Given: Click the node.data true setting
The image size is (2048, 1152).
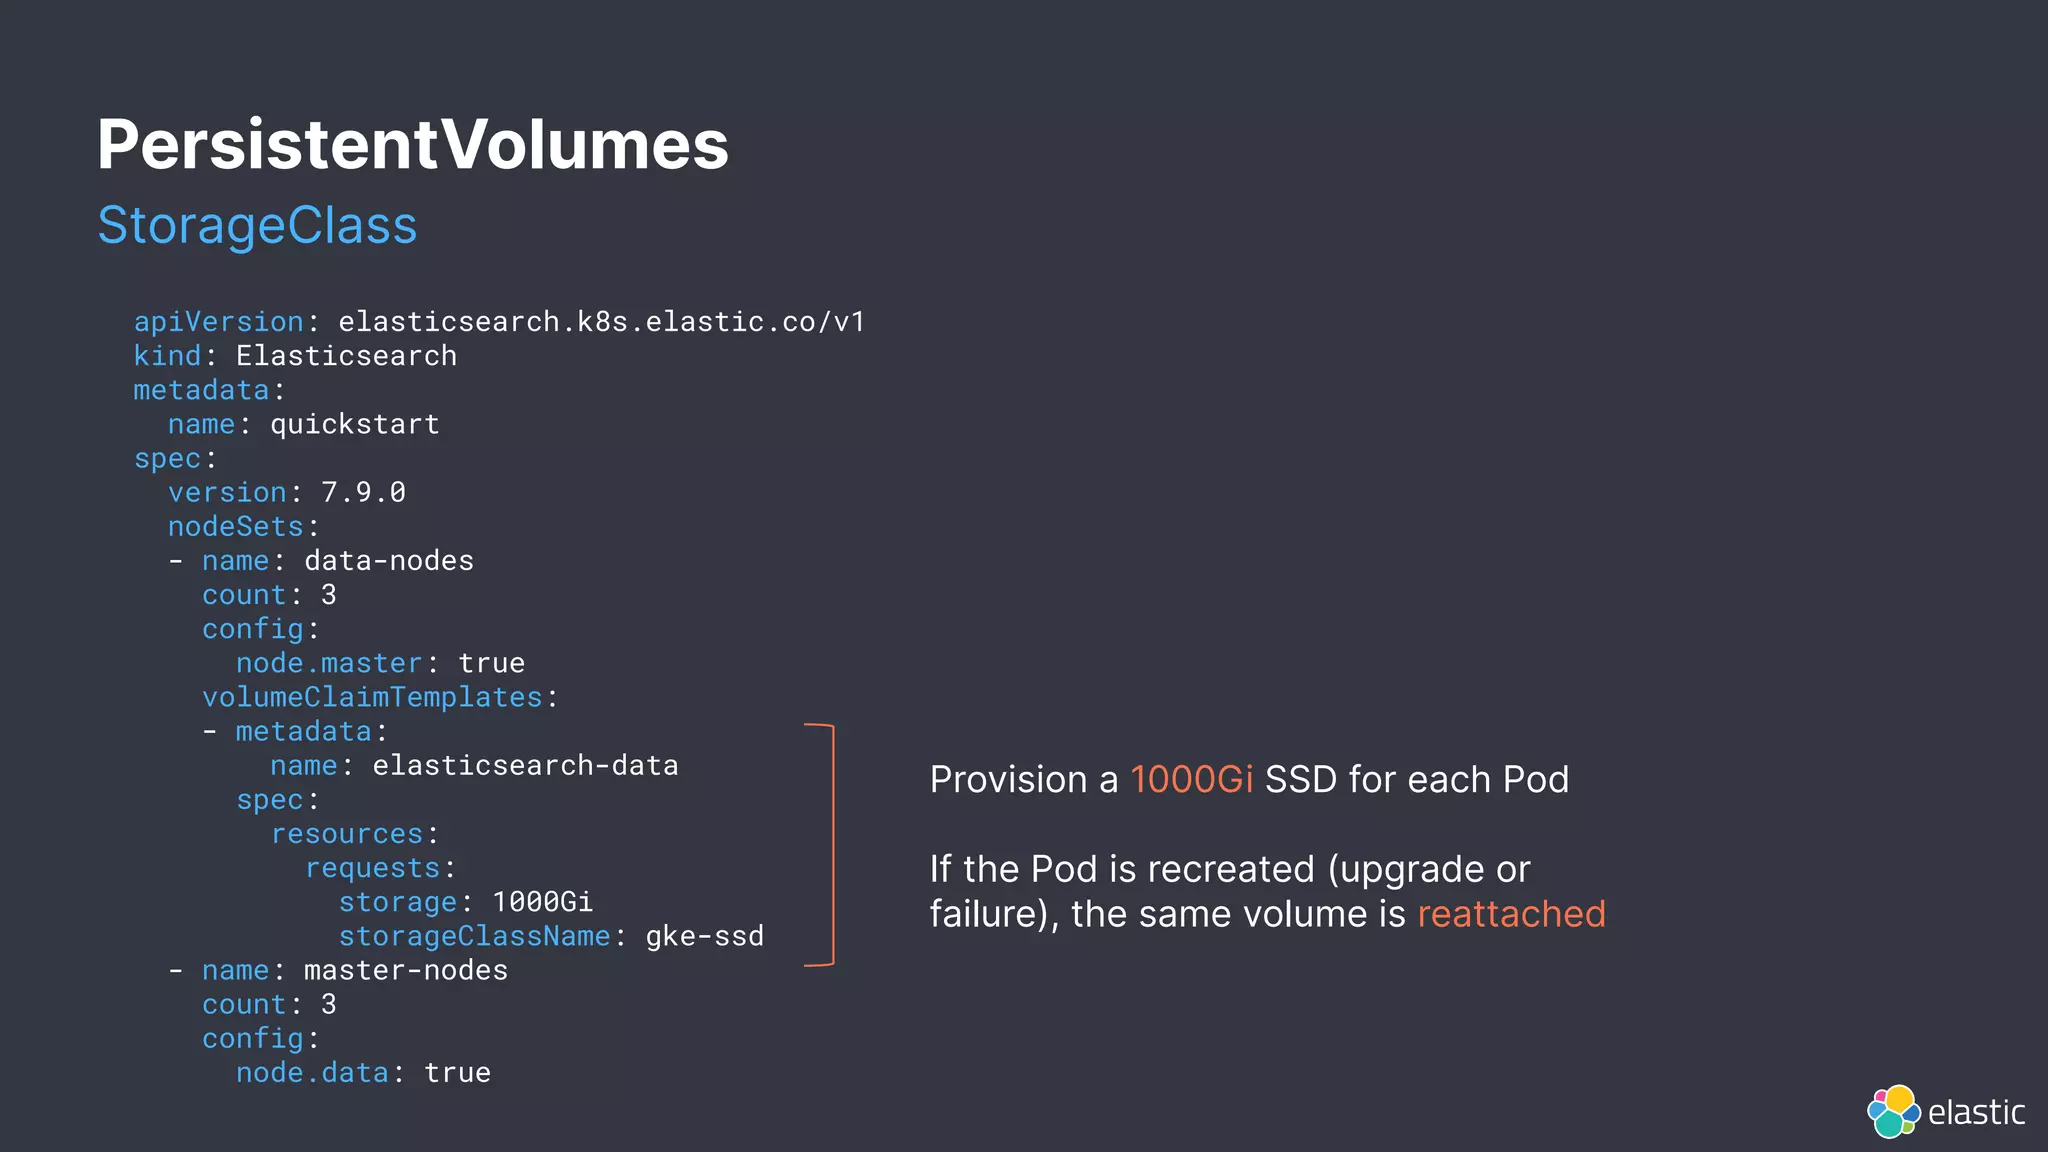Looking at the screenshot, I should 363,1073.
